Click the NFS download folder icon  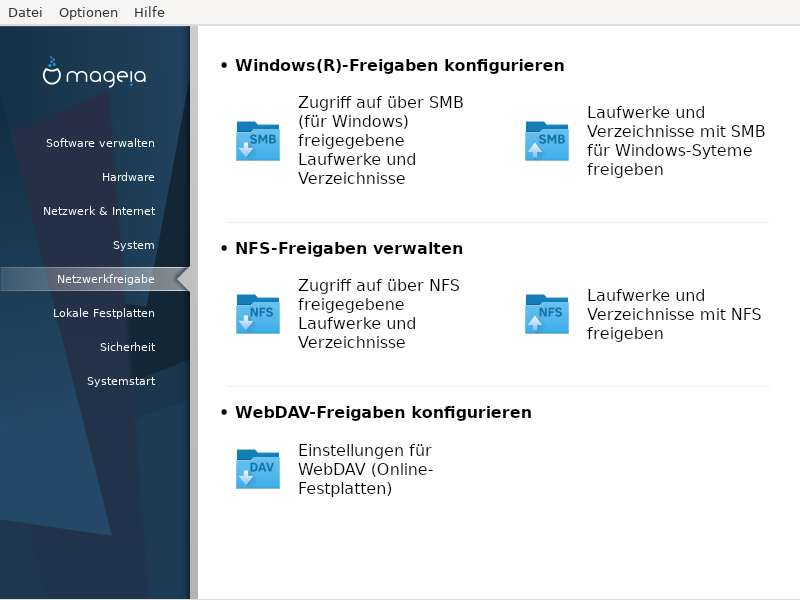(x=258, y=314)
